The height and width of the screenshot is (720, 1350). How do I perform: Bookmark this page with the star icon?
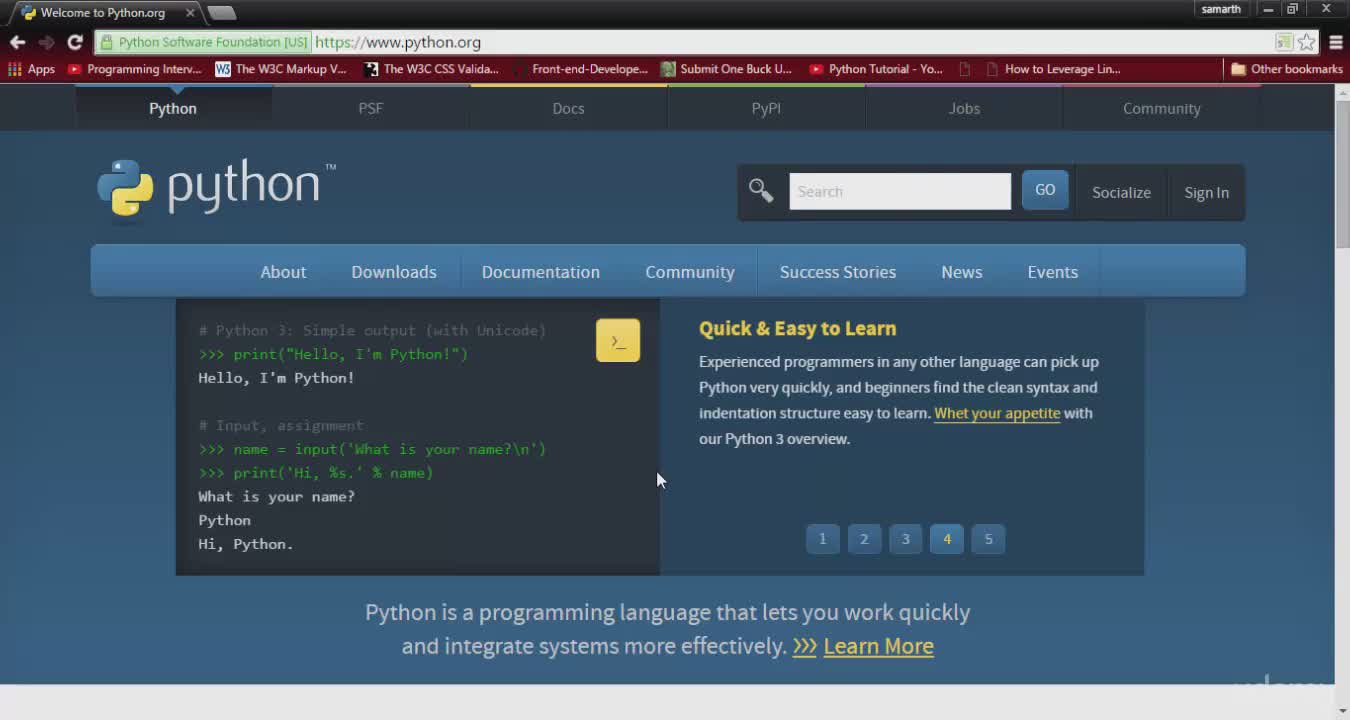(x=1306, y=42)
